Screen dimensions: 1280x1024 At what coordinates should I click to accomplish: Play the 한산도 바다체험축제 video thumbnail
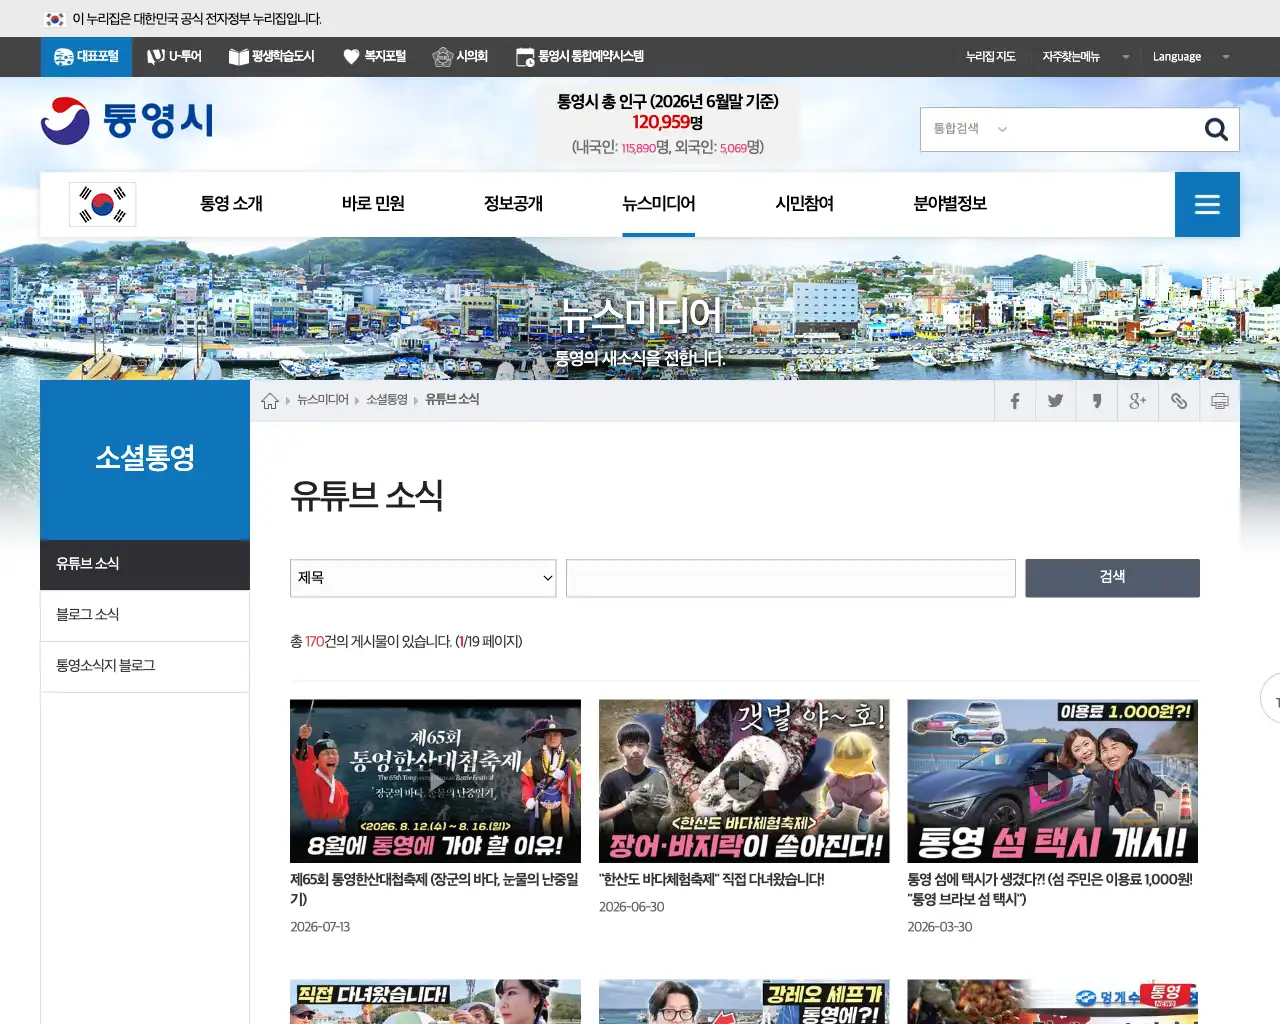point(744,781)
